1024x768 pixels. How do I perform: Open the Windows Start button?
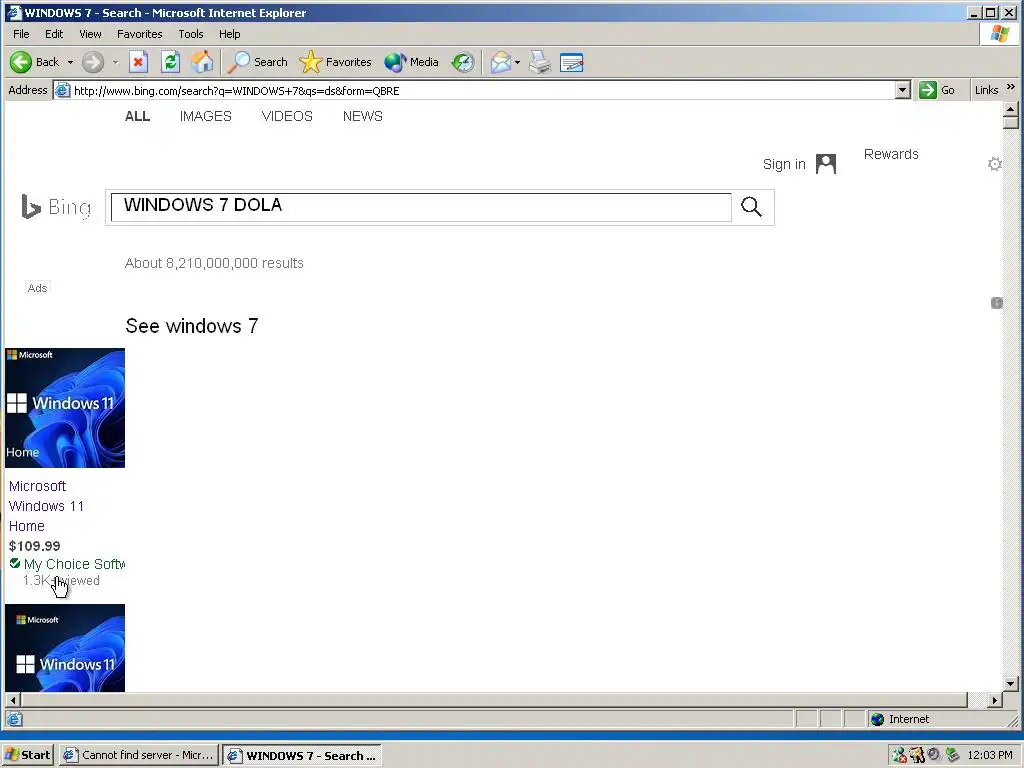coord(27,755)
